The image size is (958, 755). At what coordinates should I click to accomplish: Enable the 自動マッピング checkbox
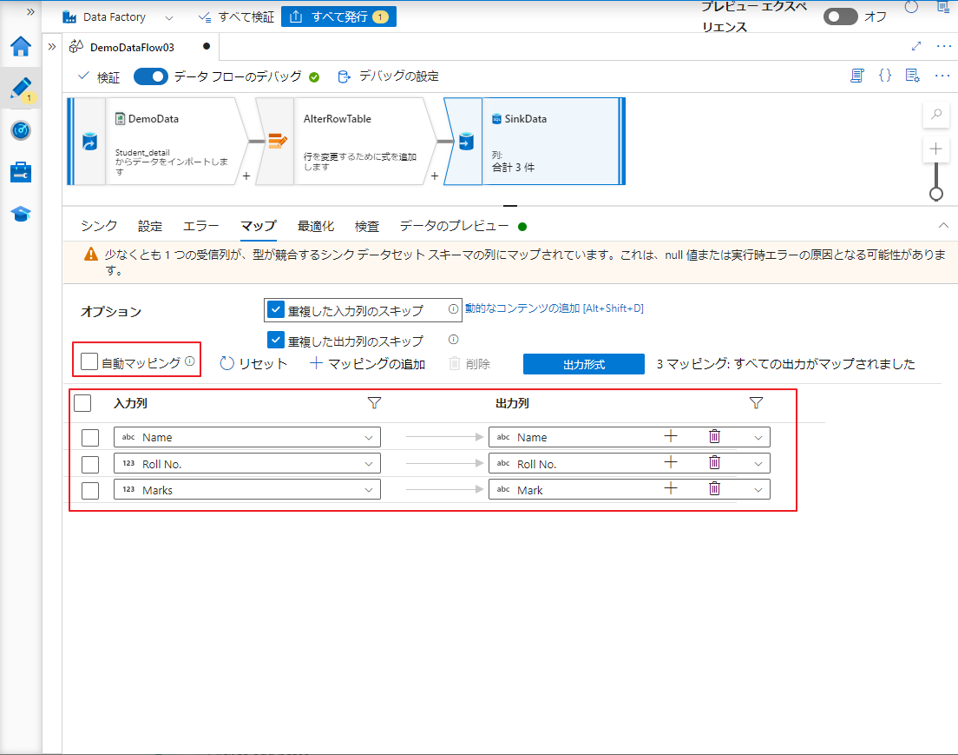(x=90, y=362)
